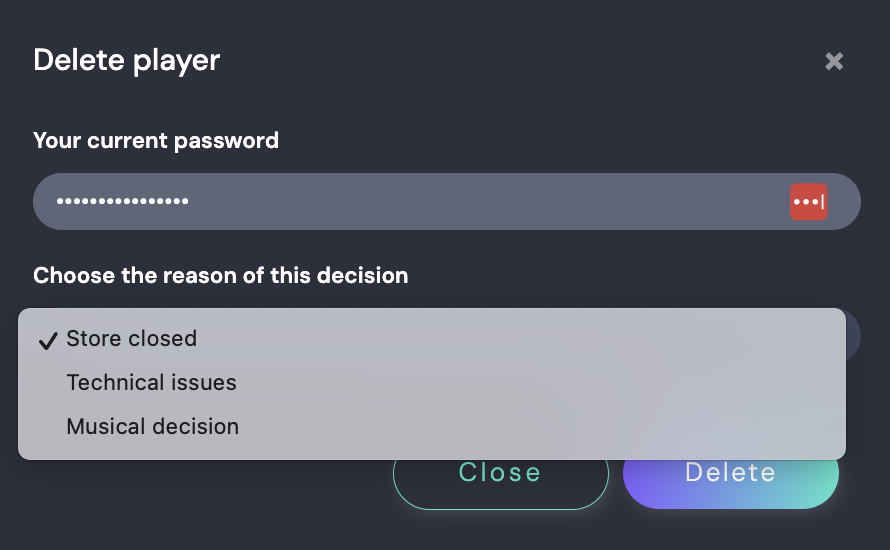Screen dimensions: 890x550
Task: Close the Delete player dialog with X
Action: (x=834, y=62)
